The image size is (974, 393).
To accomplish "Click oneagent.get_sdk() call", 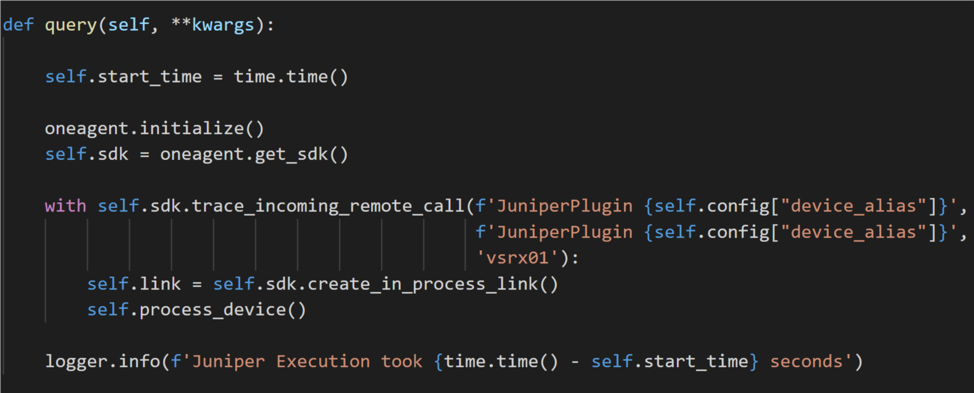I will tap(254, 155).
